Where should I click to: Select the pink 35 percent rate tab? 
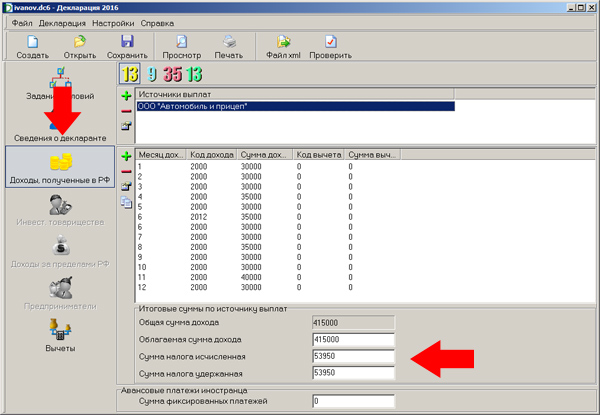[173, 74]
